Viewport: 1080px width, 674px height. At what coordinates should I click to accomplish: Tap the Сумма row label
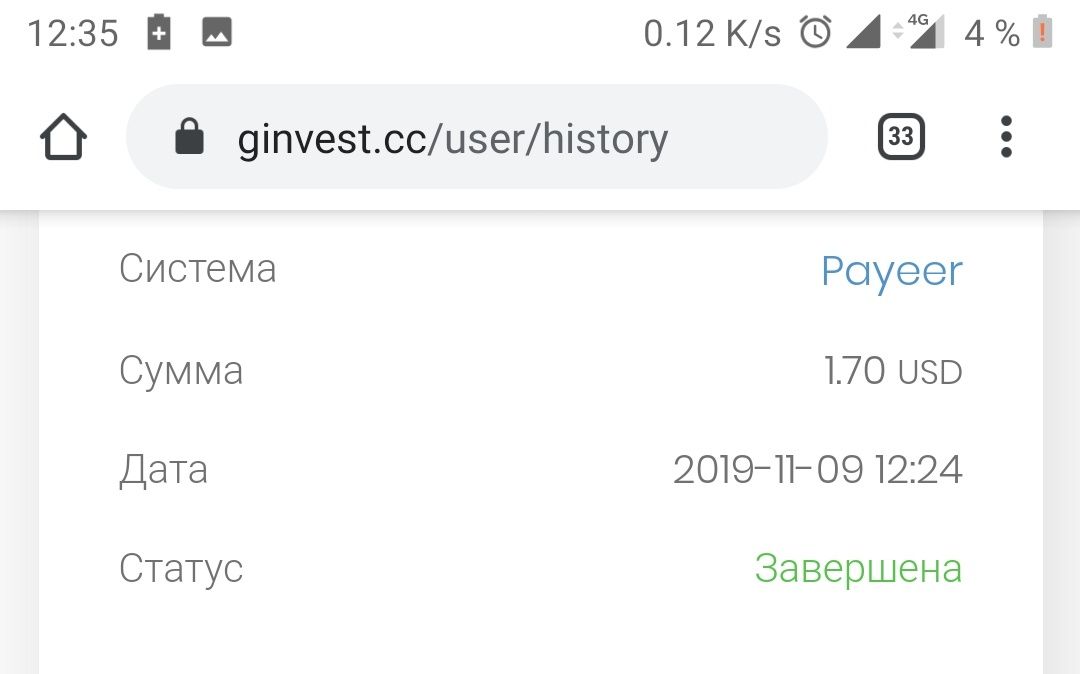[181, 371]
